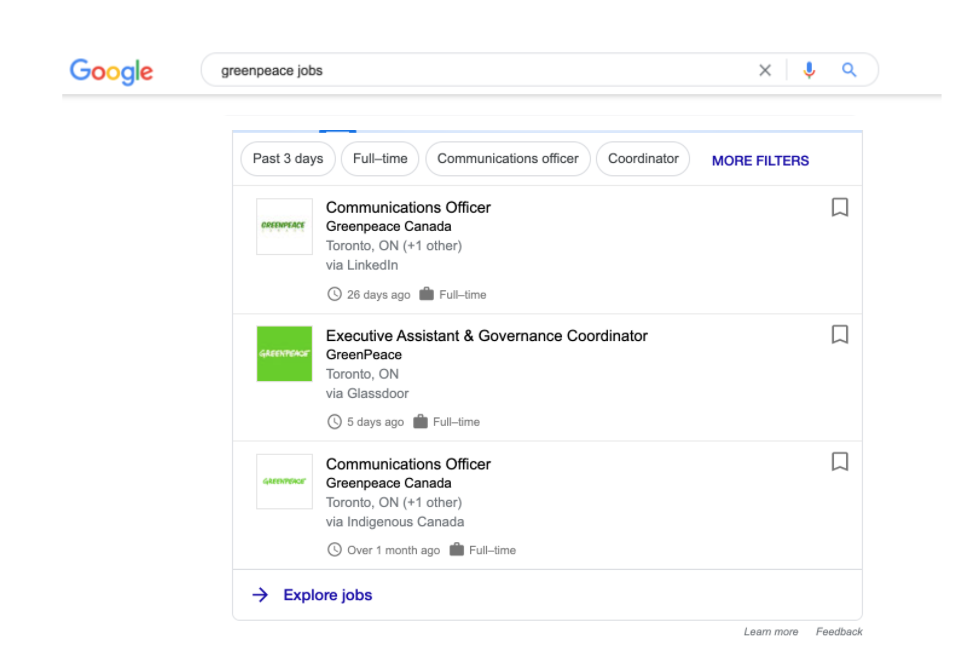Viewport: 958px width, 668px height.
Task: Select the Coordinator filter chip
Action: coord(642,158)
